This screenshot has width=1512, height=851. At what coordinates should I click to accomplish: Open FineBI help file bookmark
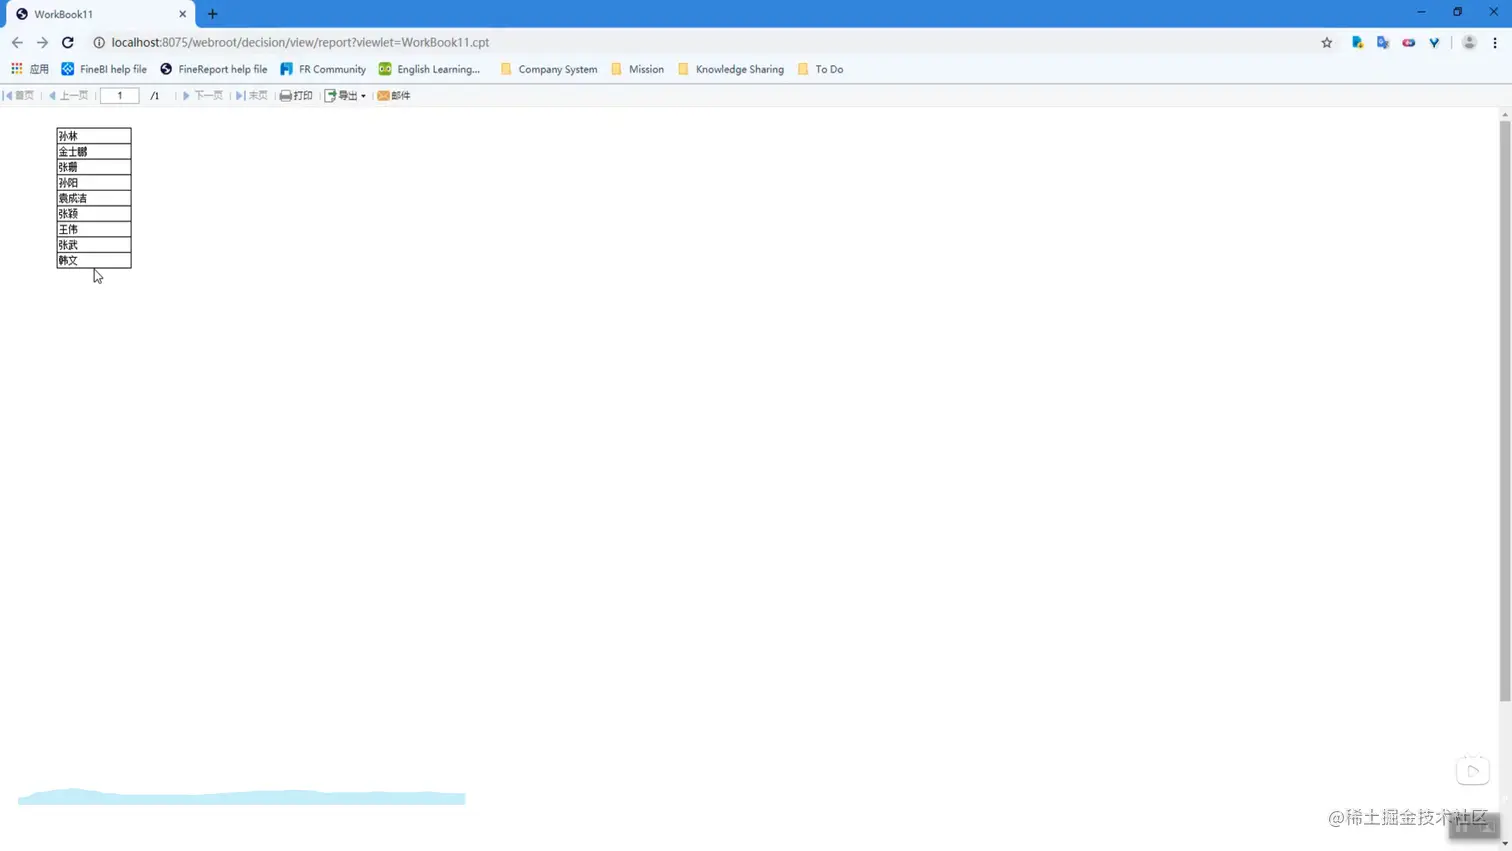pos(104,69)
